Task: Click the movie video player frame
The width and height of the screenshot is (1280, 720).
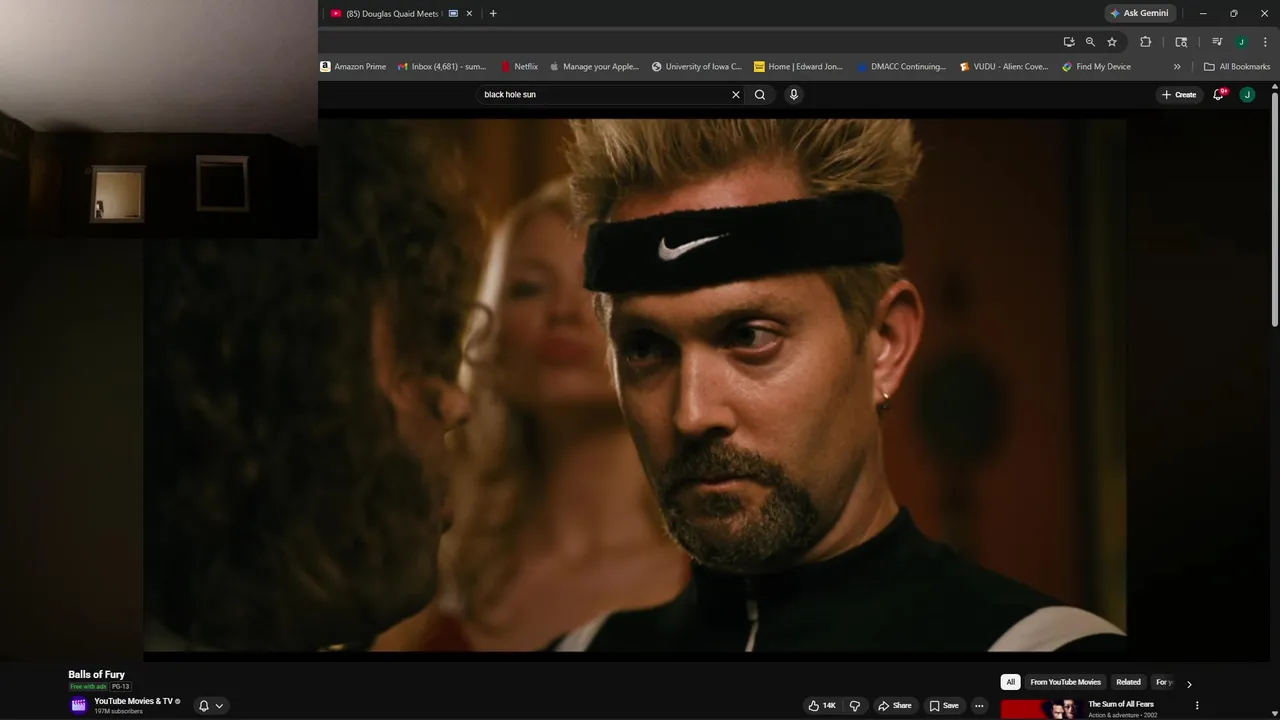Action: pos(635,385)
